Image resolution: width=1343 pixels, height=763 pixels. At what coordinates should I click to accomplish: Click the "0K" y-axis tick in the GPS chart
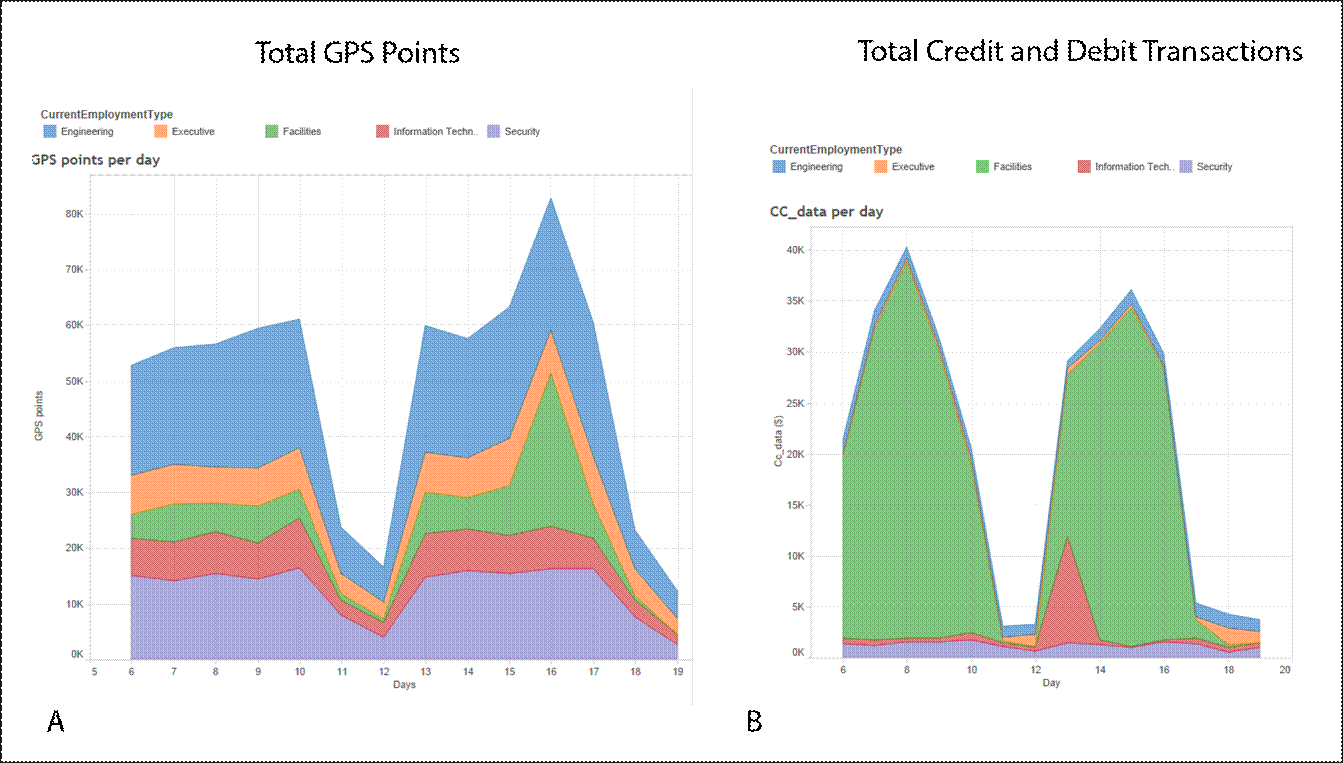coord(77,654)
